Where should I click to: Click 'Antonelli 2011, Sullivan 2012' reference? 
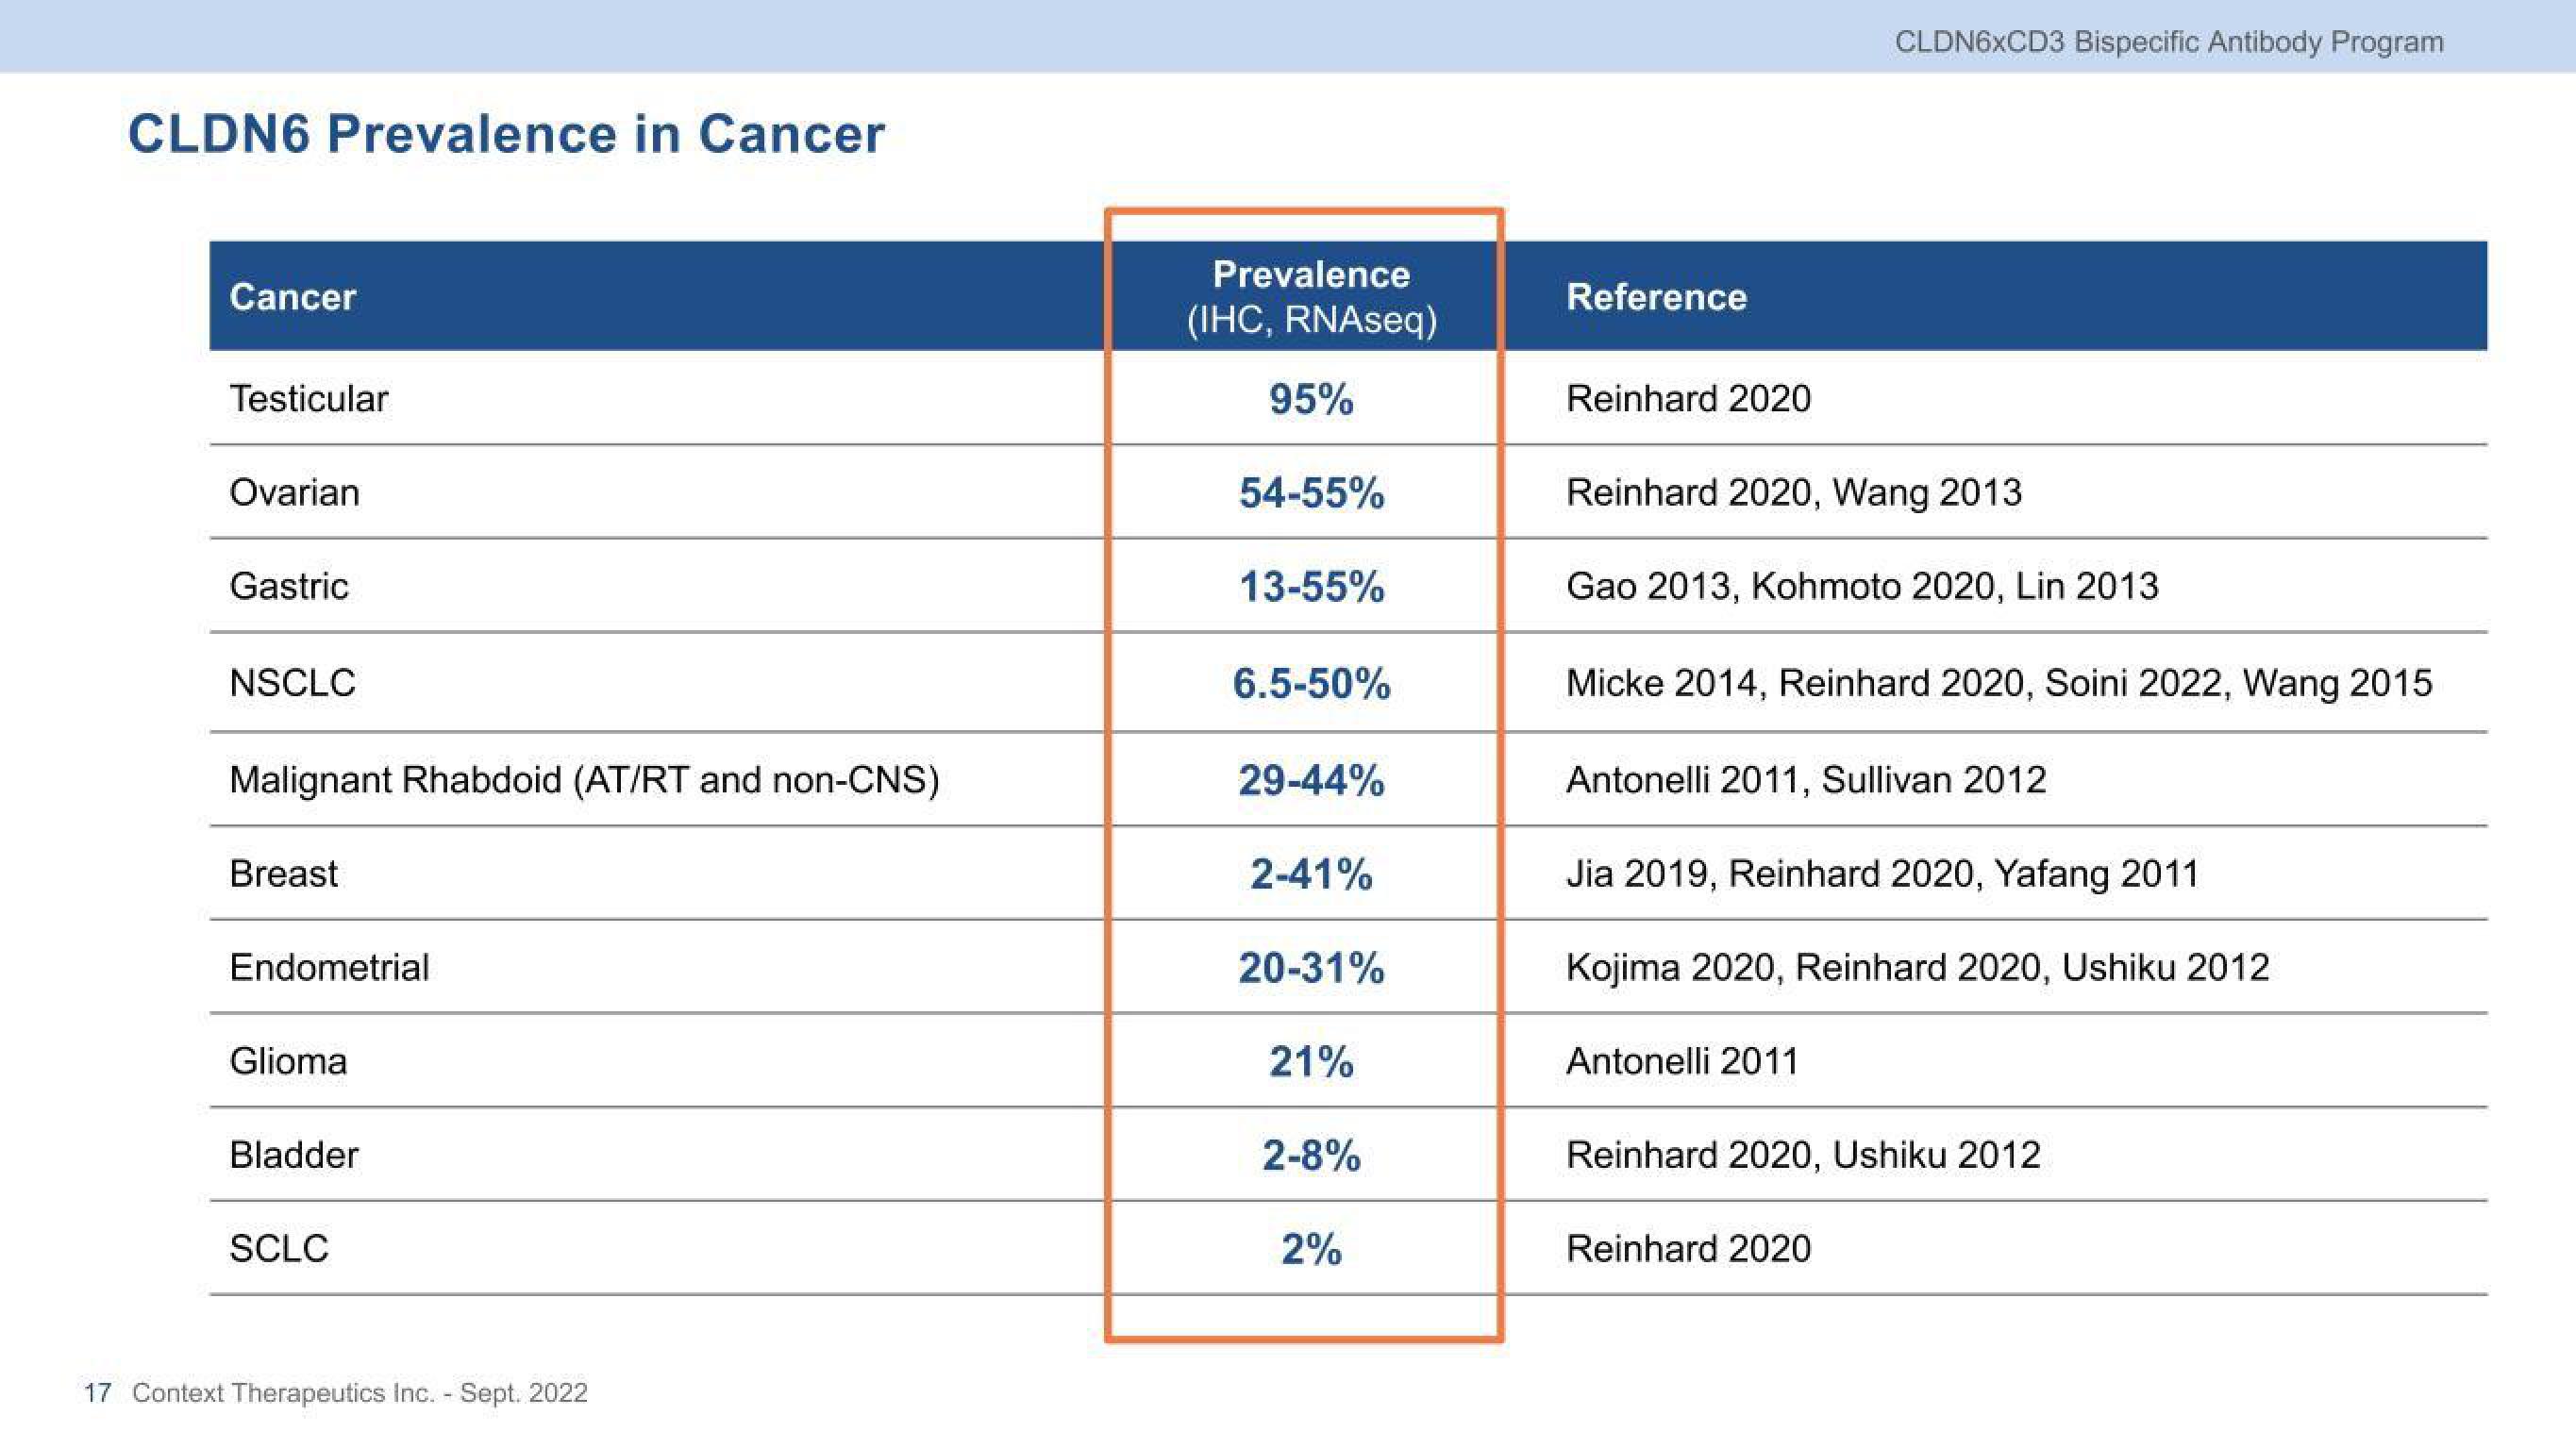(1806, 780)
